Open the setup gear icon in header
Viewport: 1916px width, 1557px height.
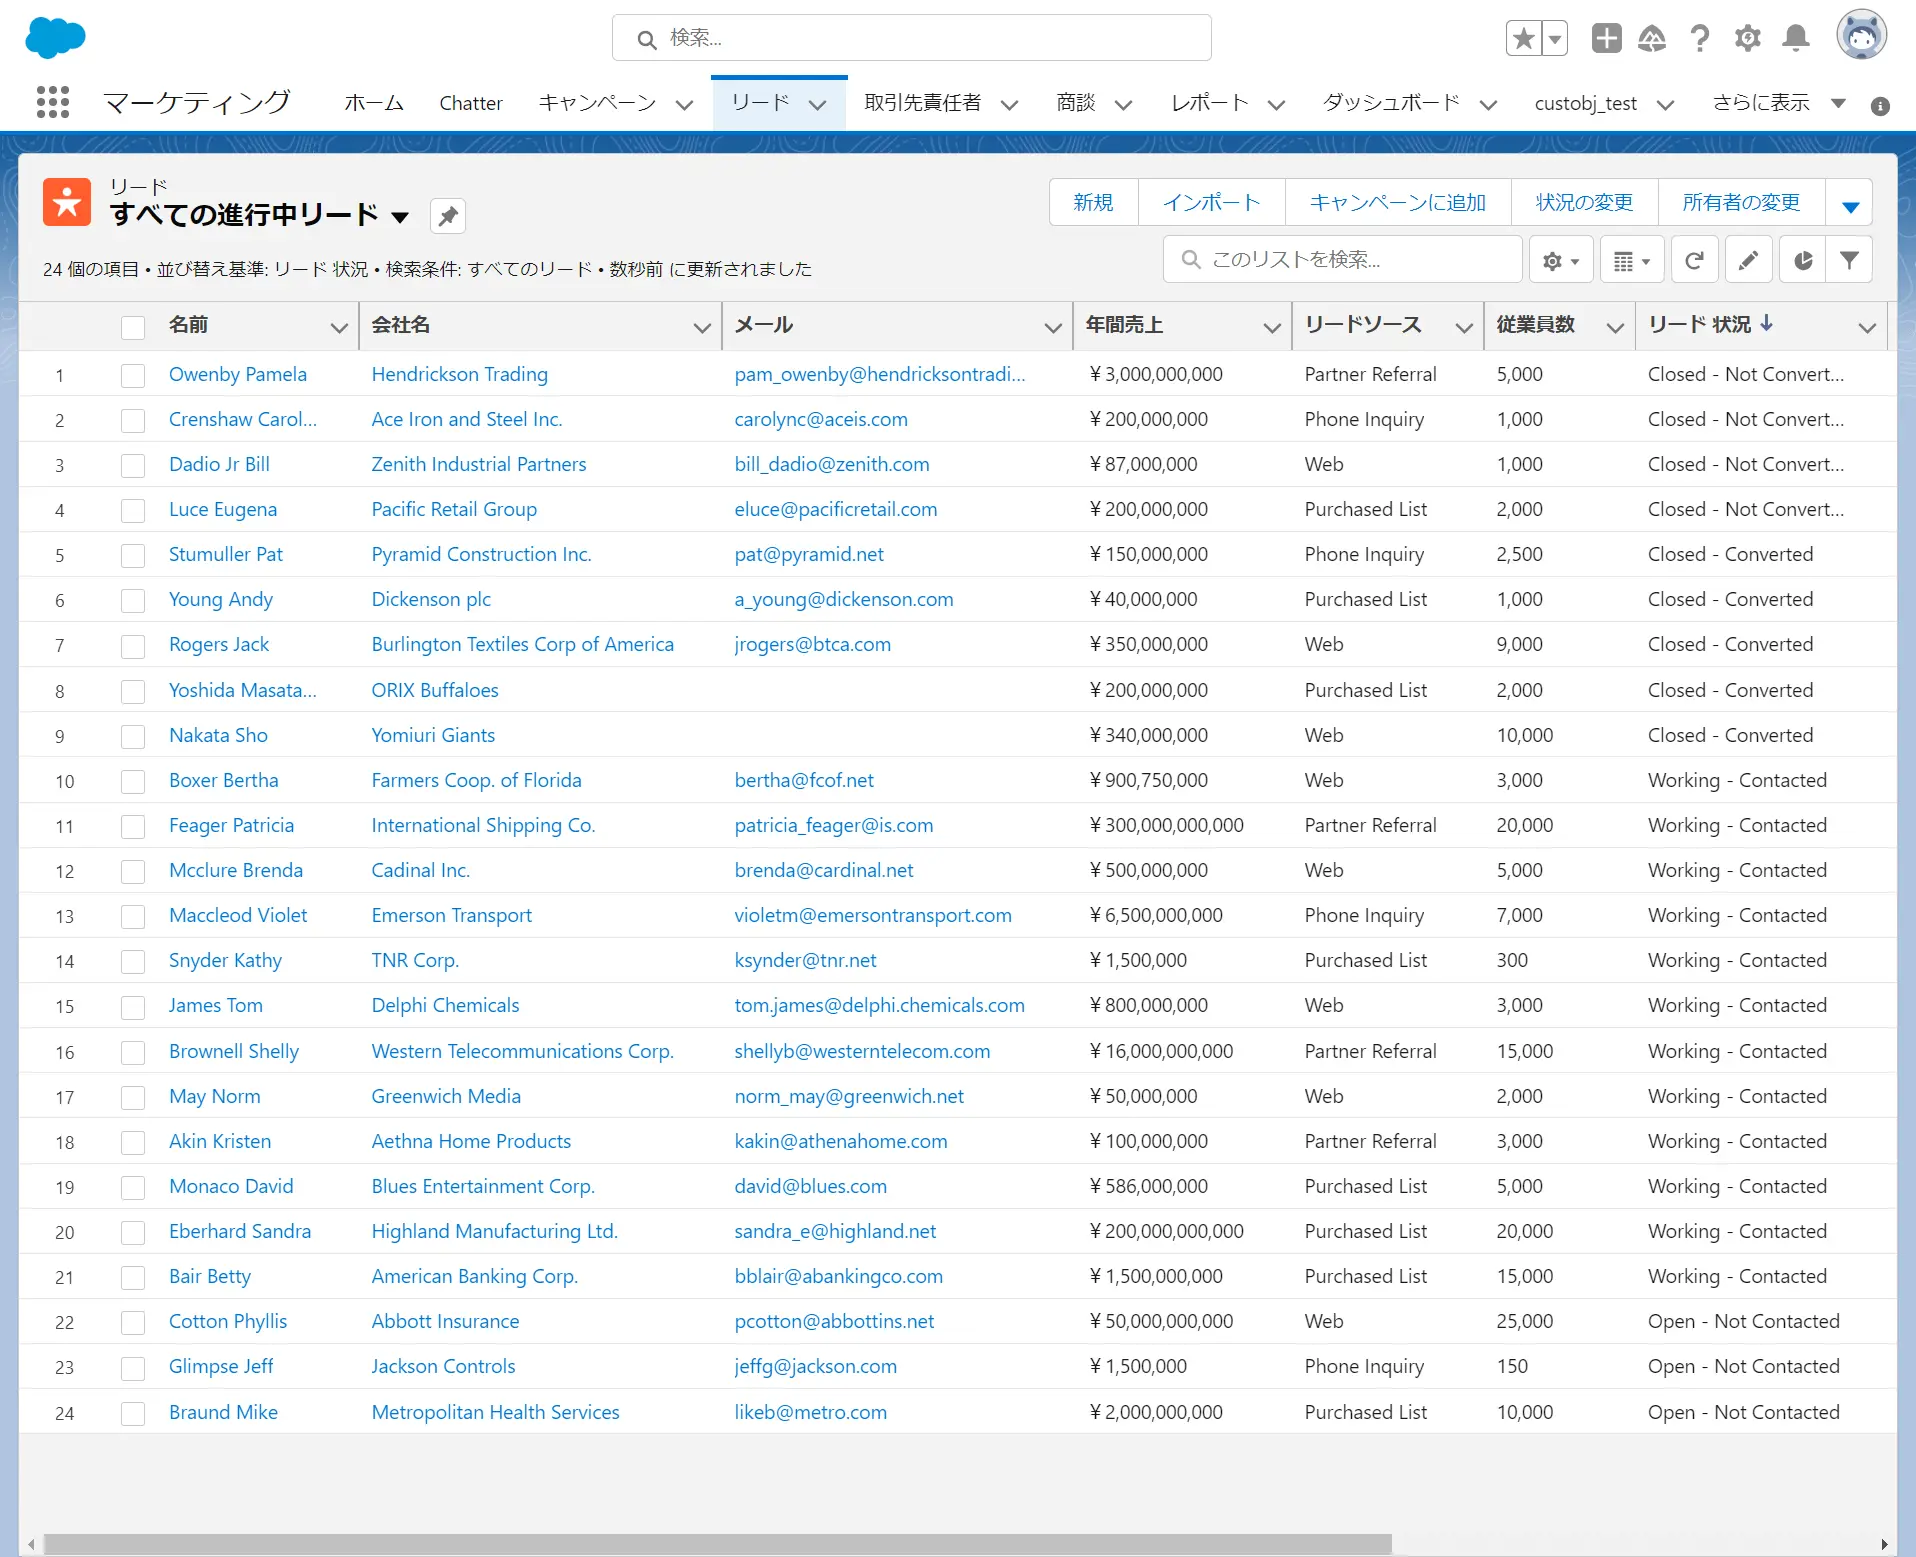[1747, 39]
